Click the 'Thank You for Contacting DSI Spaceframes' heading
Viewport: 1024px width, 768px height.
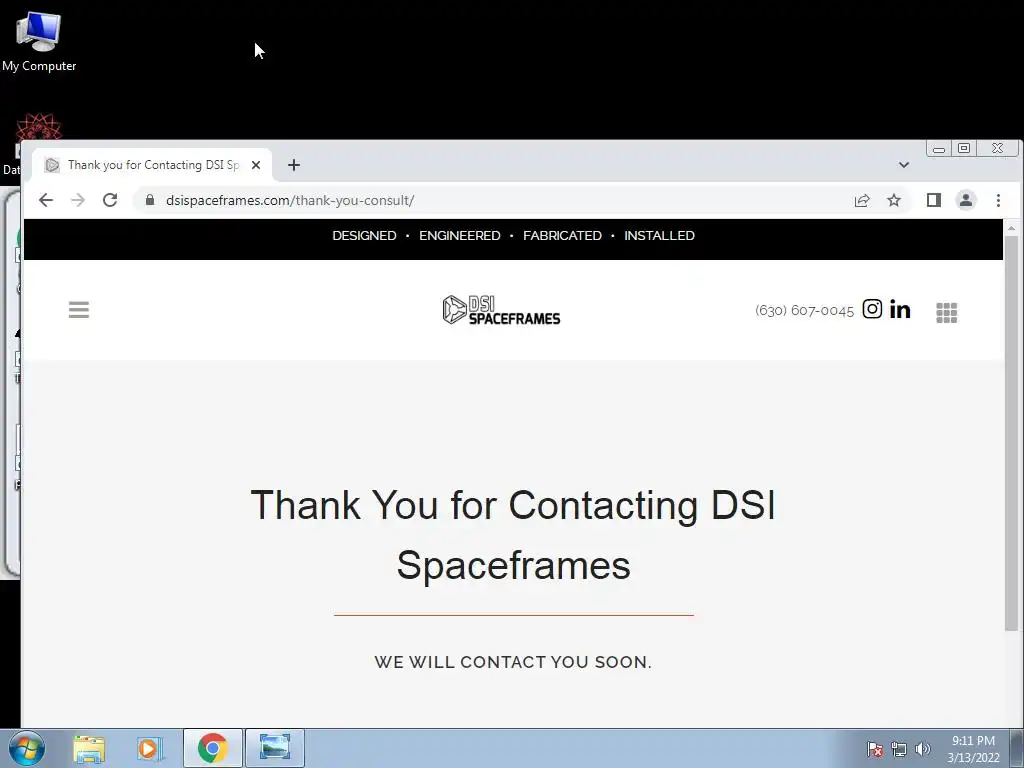pyautogui.click(x=513, y=534)
